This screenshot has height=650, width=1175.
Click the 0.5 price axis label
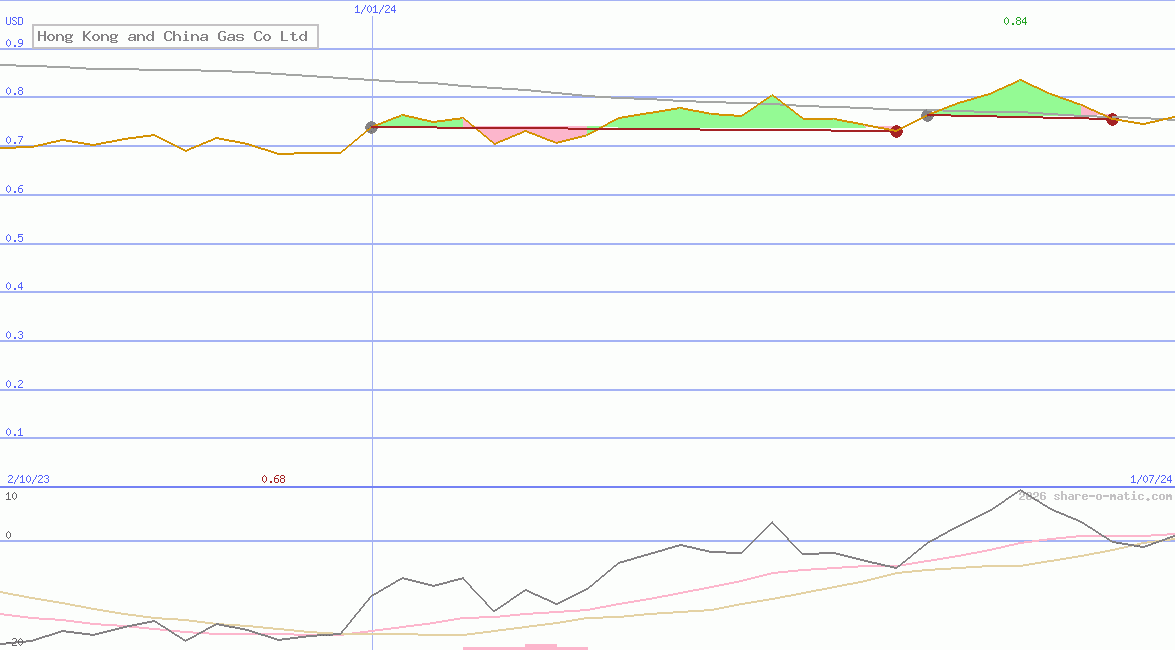pos(14,238)
